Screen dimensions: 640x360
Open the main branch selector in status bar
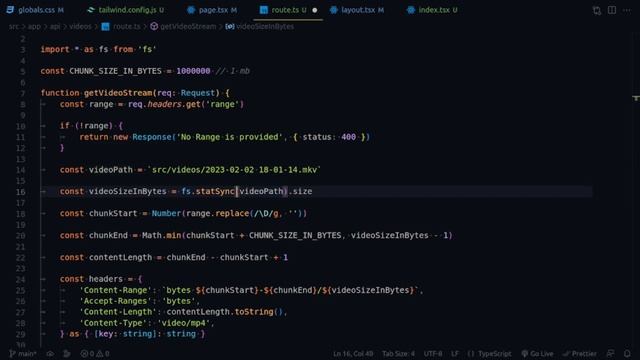point(23,354)
